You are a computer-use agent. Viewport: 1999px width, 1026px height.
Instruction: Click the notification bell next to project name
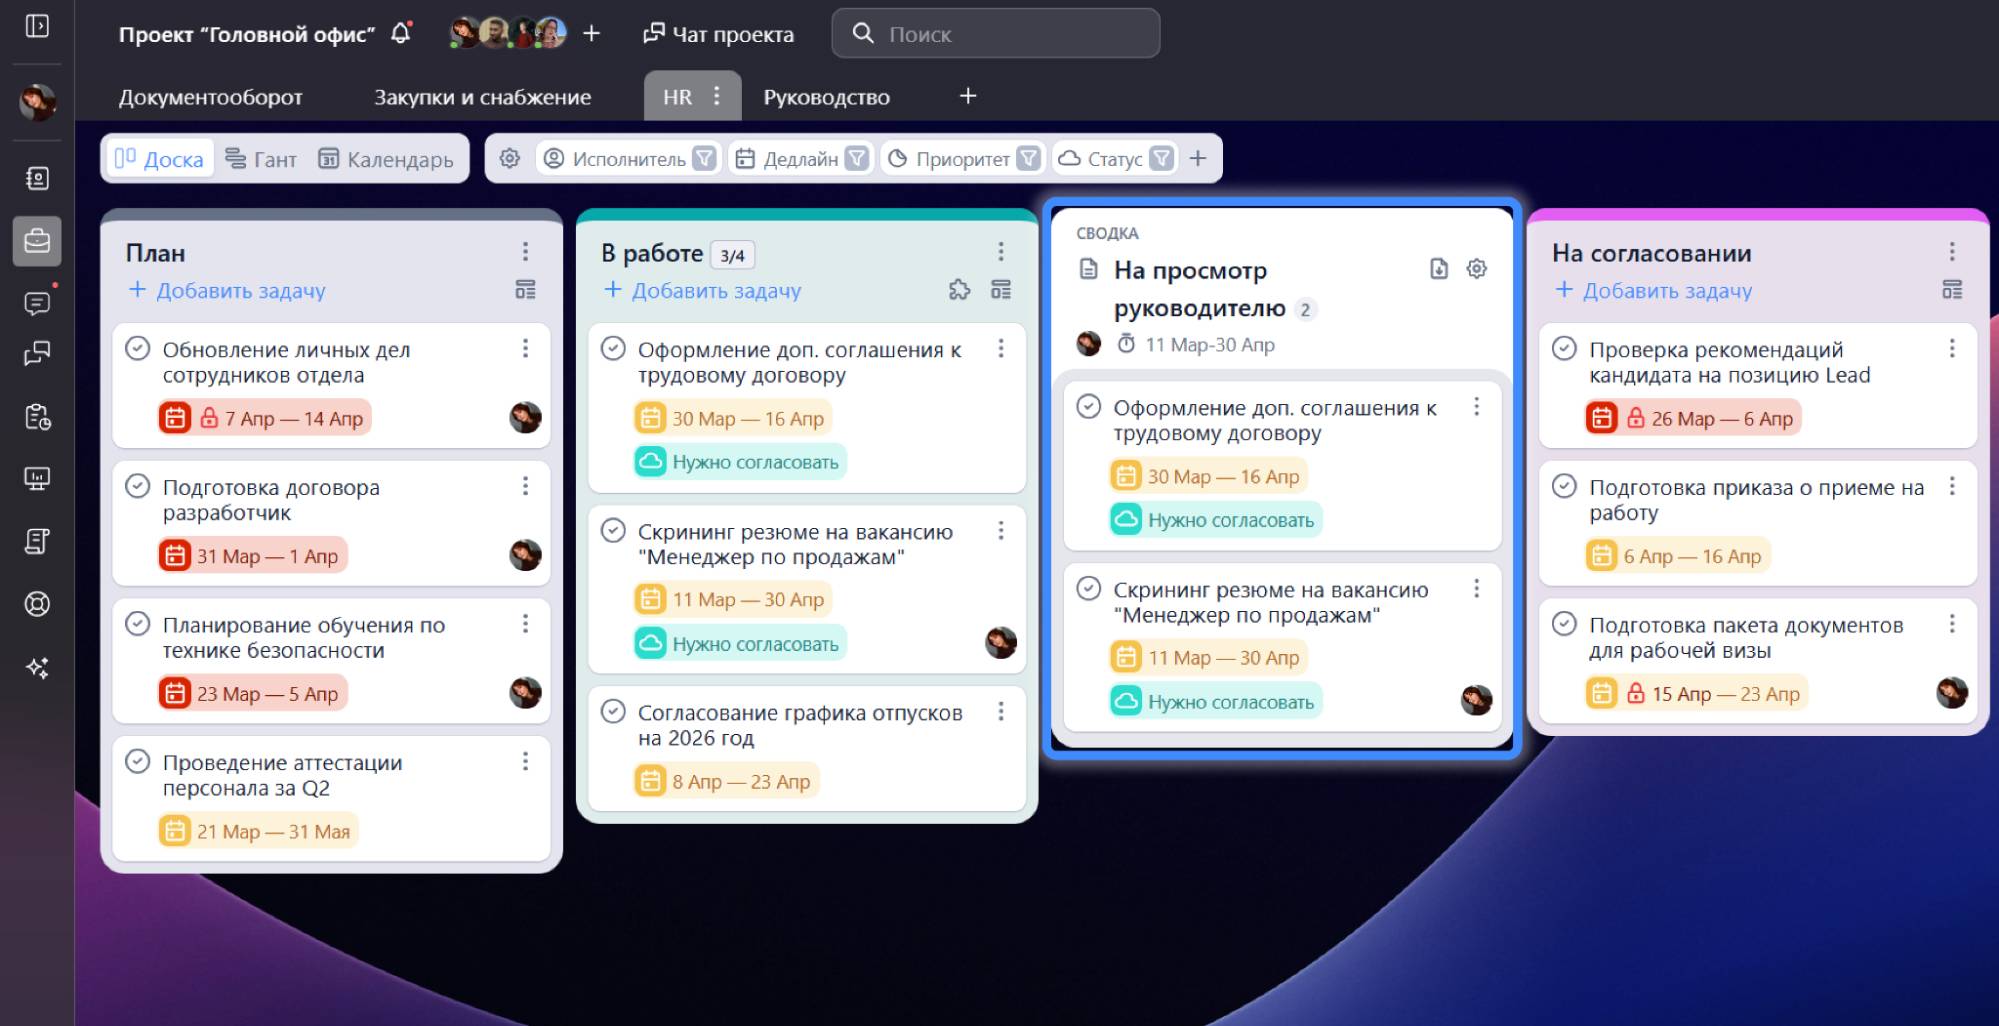(401, 33)
